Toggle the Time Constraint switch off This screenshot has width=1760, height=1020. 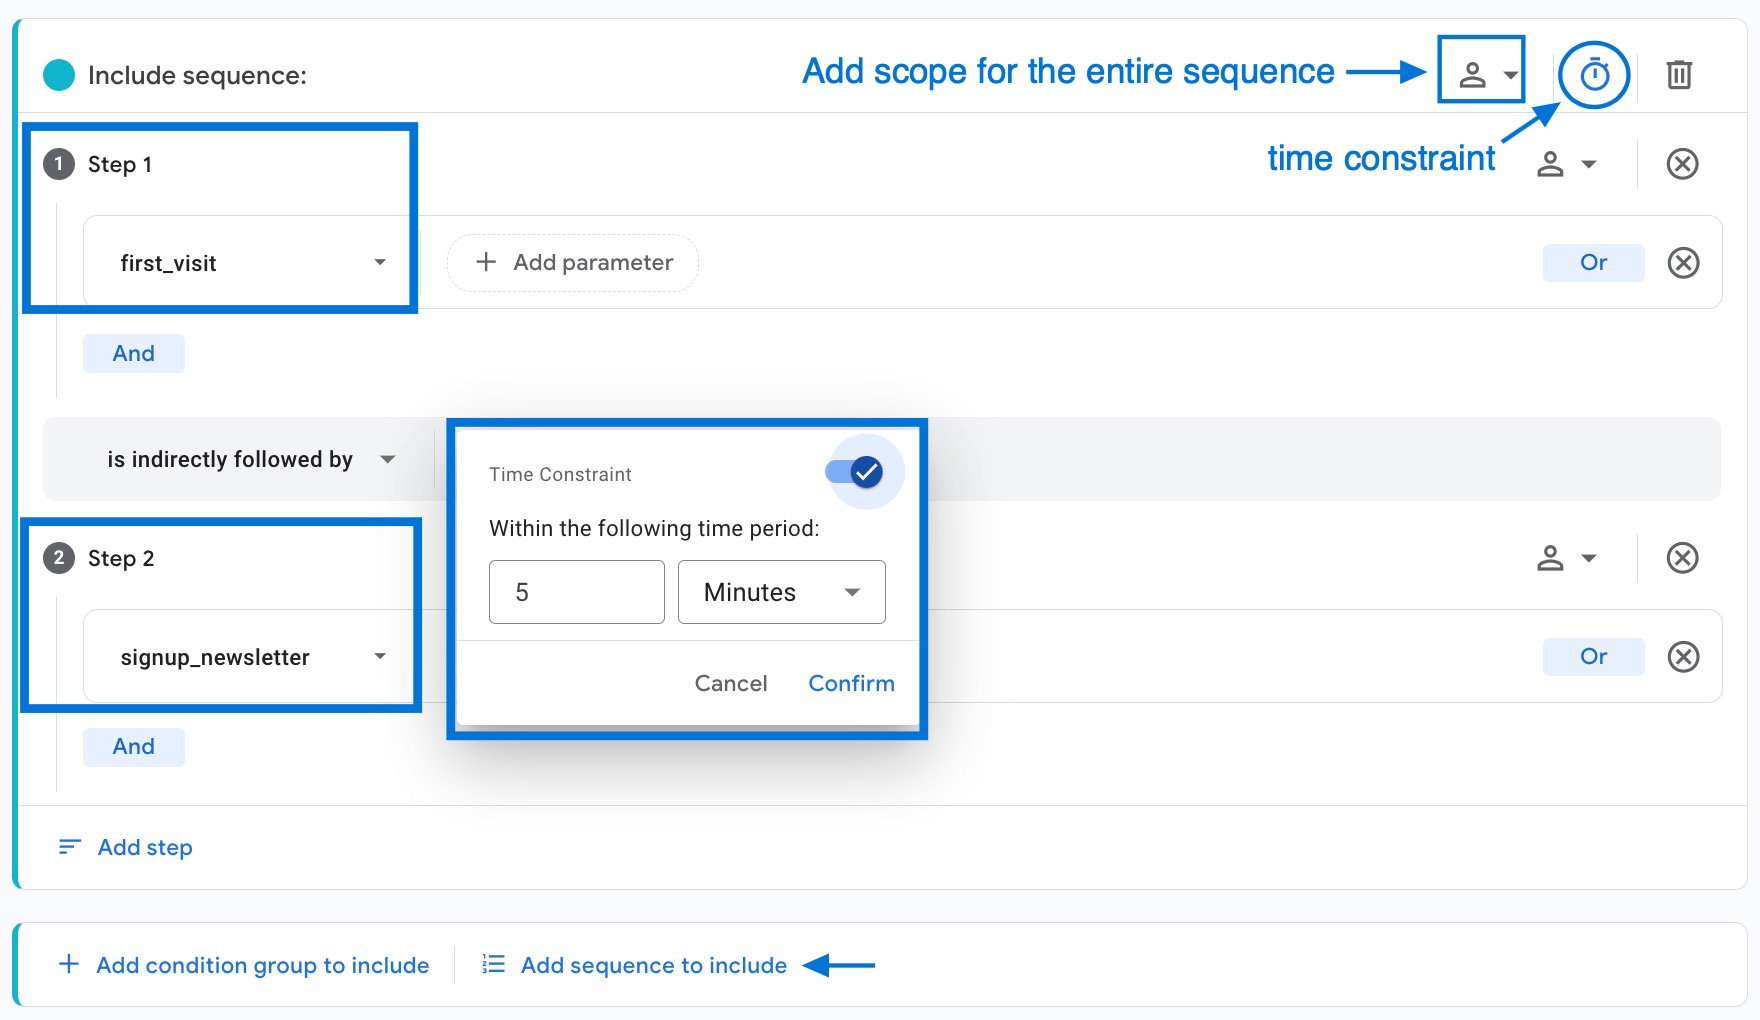855,472
